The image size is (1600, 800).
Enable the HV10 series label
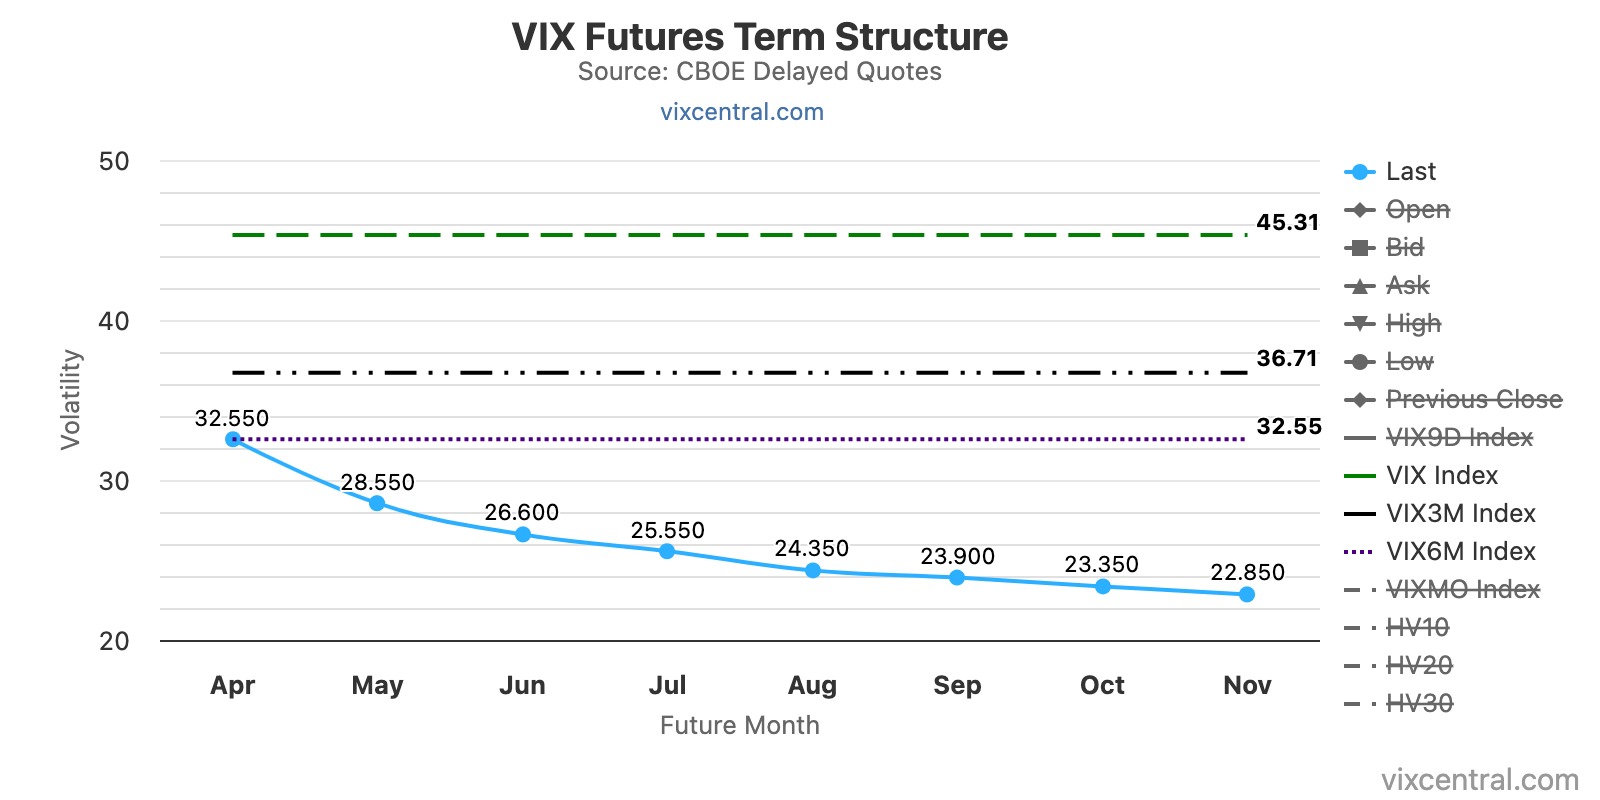1417,628
